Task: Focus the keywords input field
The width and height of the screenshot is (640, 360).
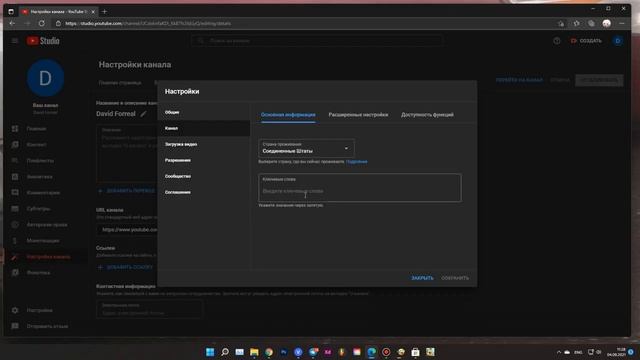Action: [360, 188]
